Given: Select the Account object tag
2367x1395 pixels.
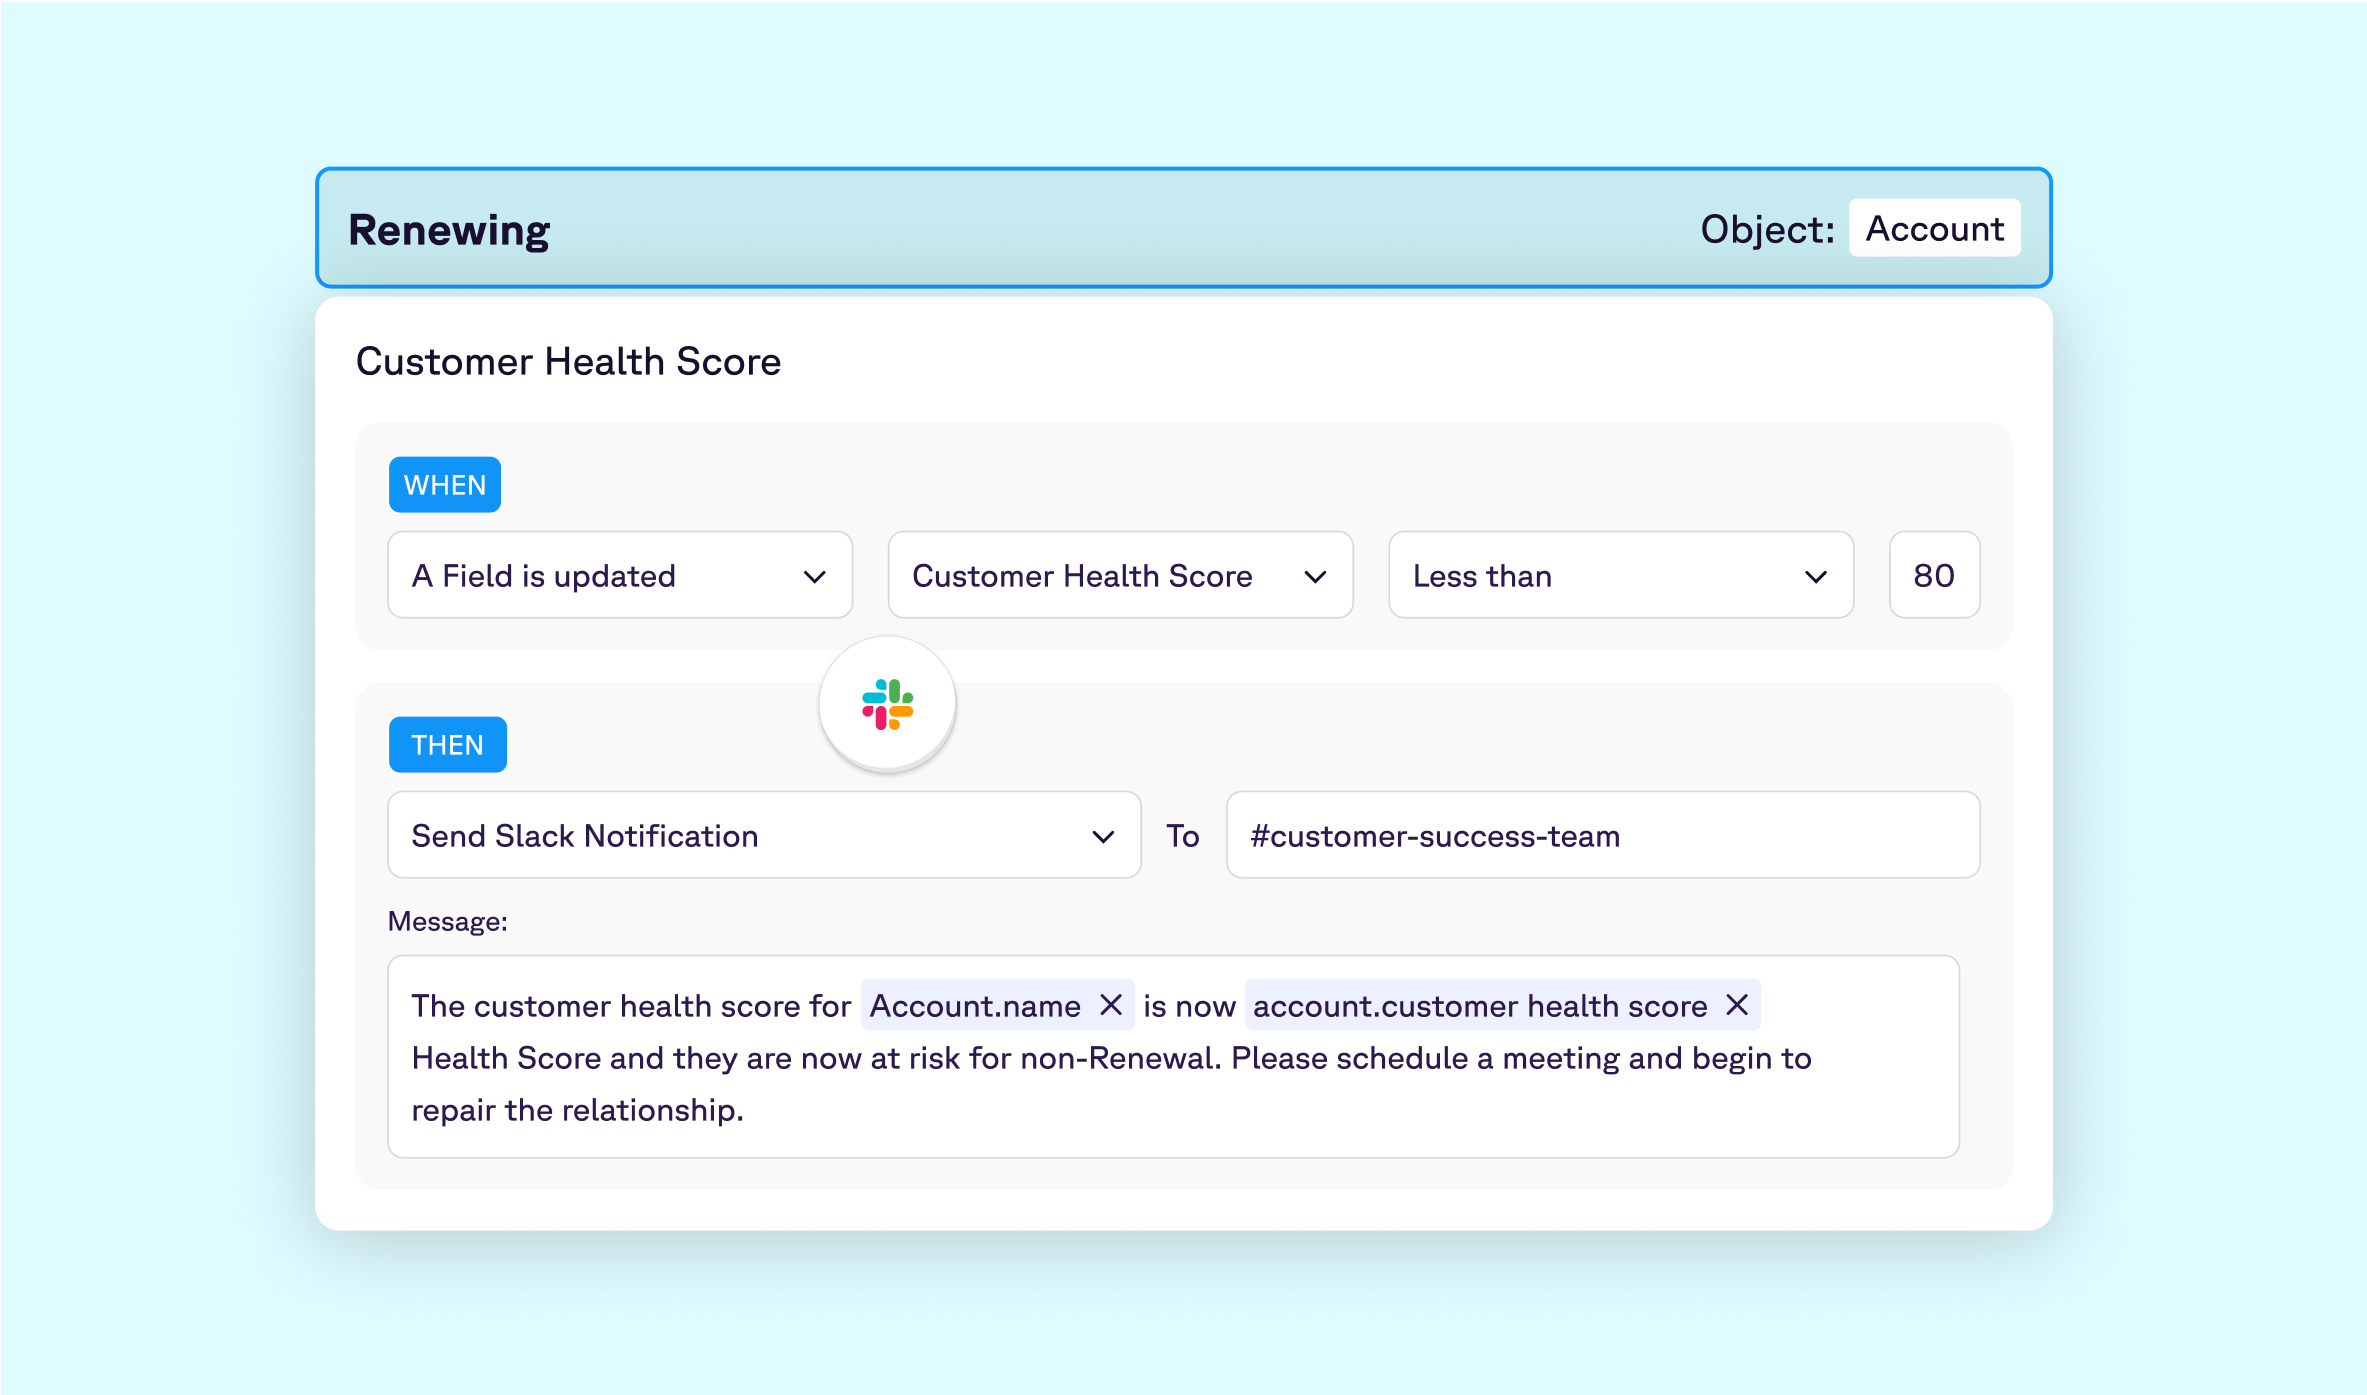Looking at the screenshot, I should pos(1934,229).
